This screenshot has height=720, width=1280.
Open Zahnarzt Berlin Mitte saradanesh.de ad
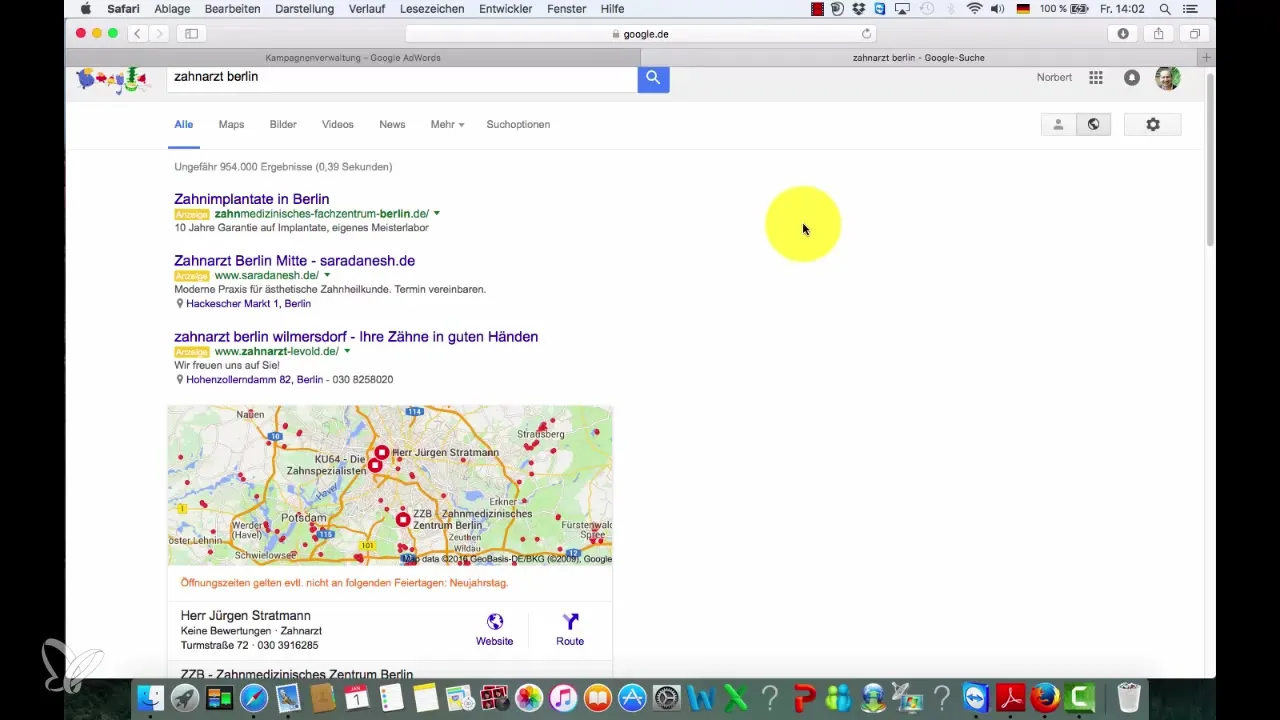pos(294,260)
